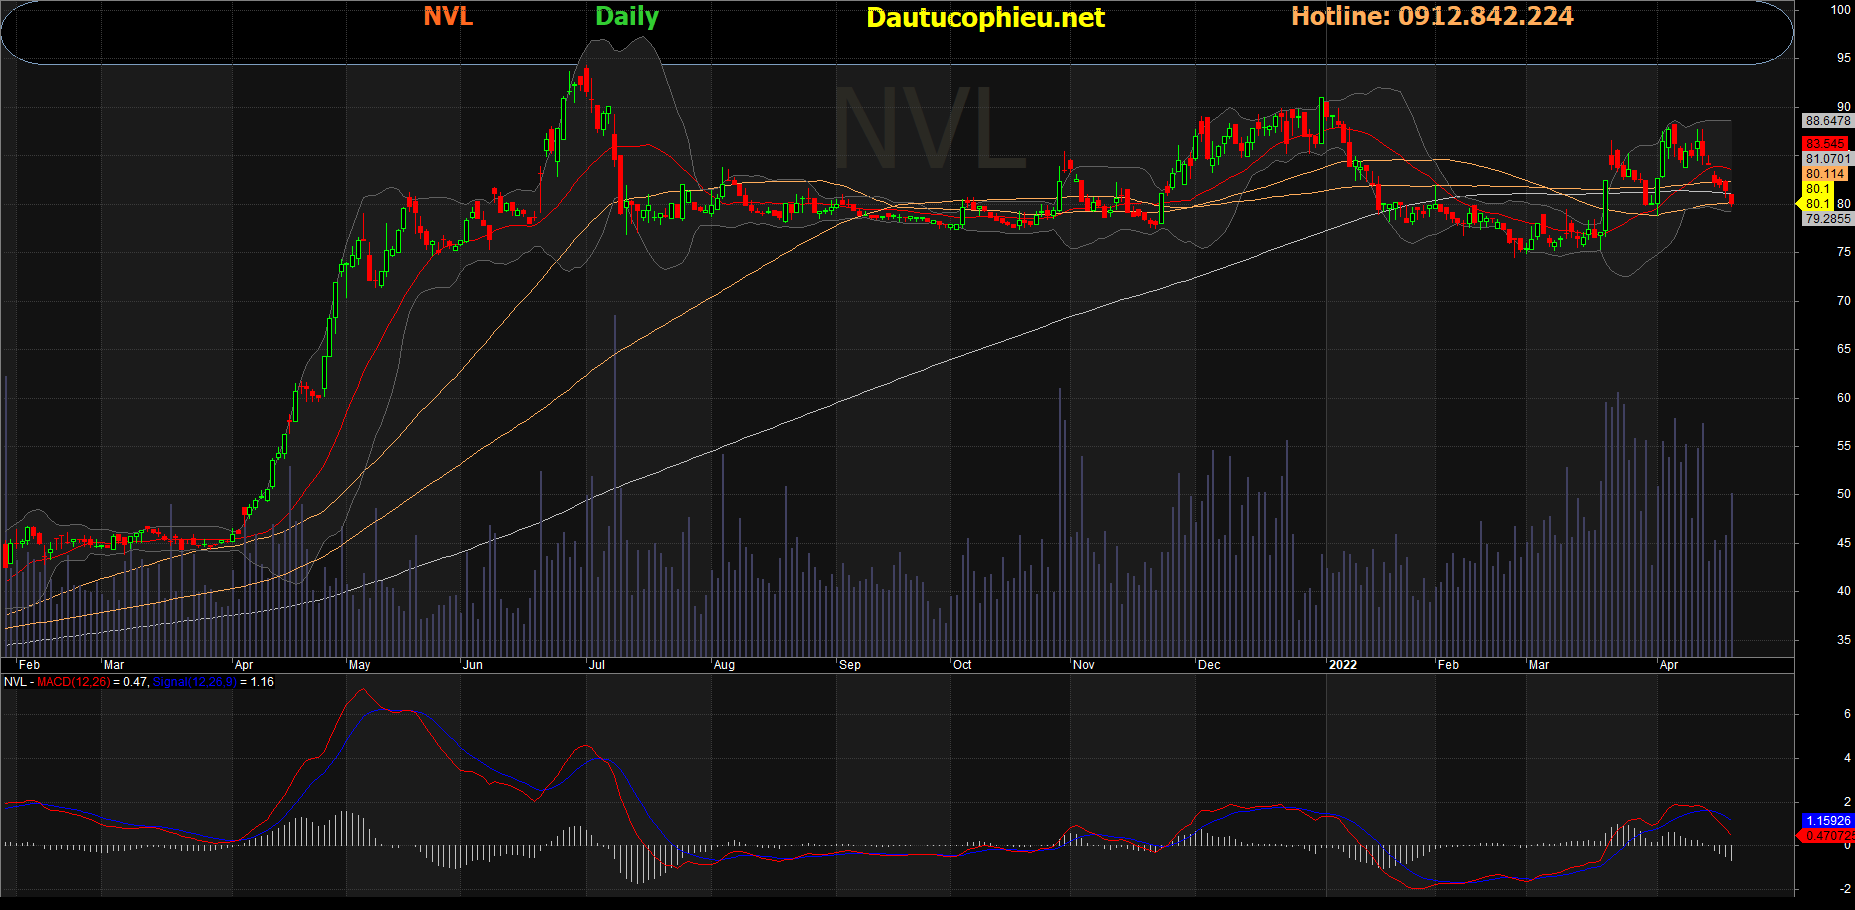Click the Hotline 0912.842.224 text

tap(1432, 17)
